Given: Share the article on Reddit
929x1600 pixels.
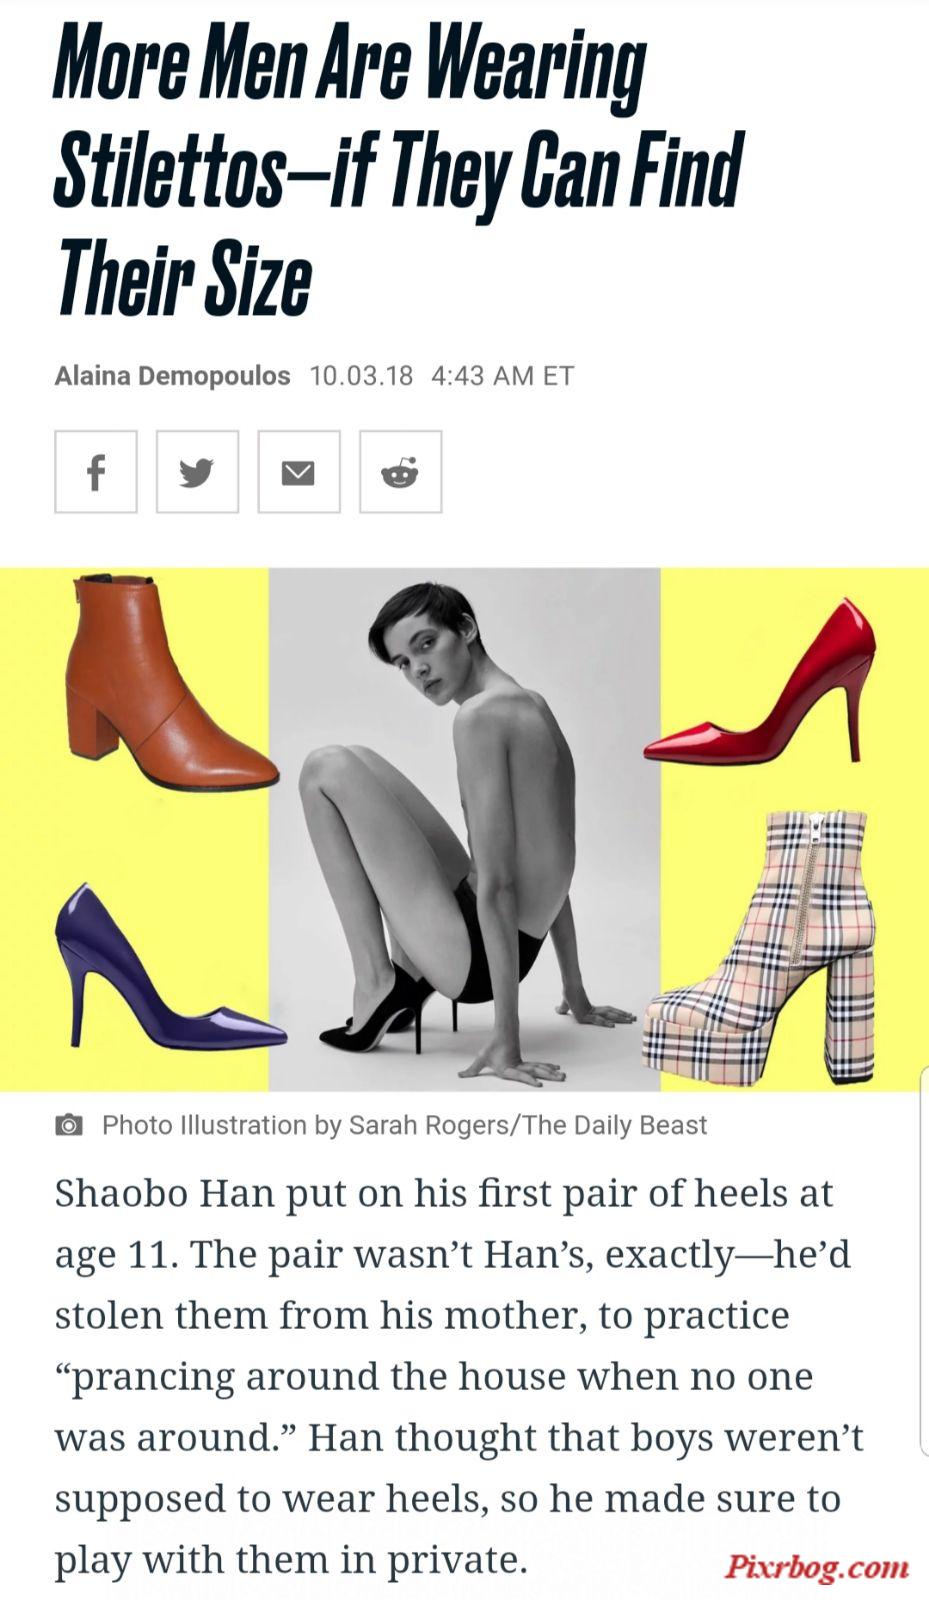Looking at the screenshot, I should coord(400,472).
